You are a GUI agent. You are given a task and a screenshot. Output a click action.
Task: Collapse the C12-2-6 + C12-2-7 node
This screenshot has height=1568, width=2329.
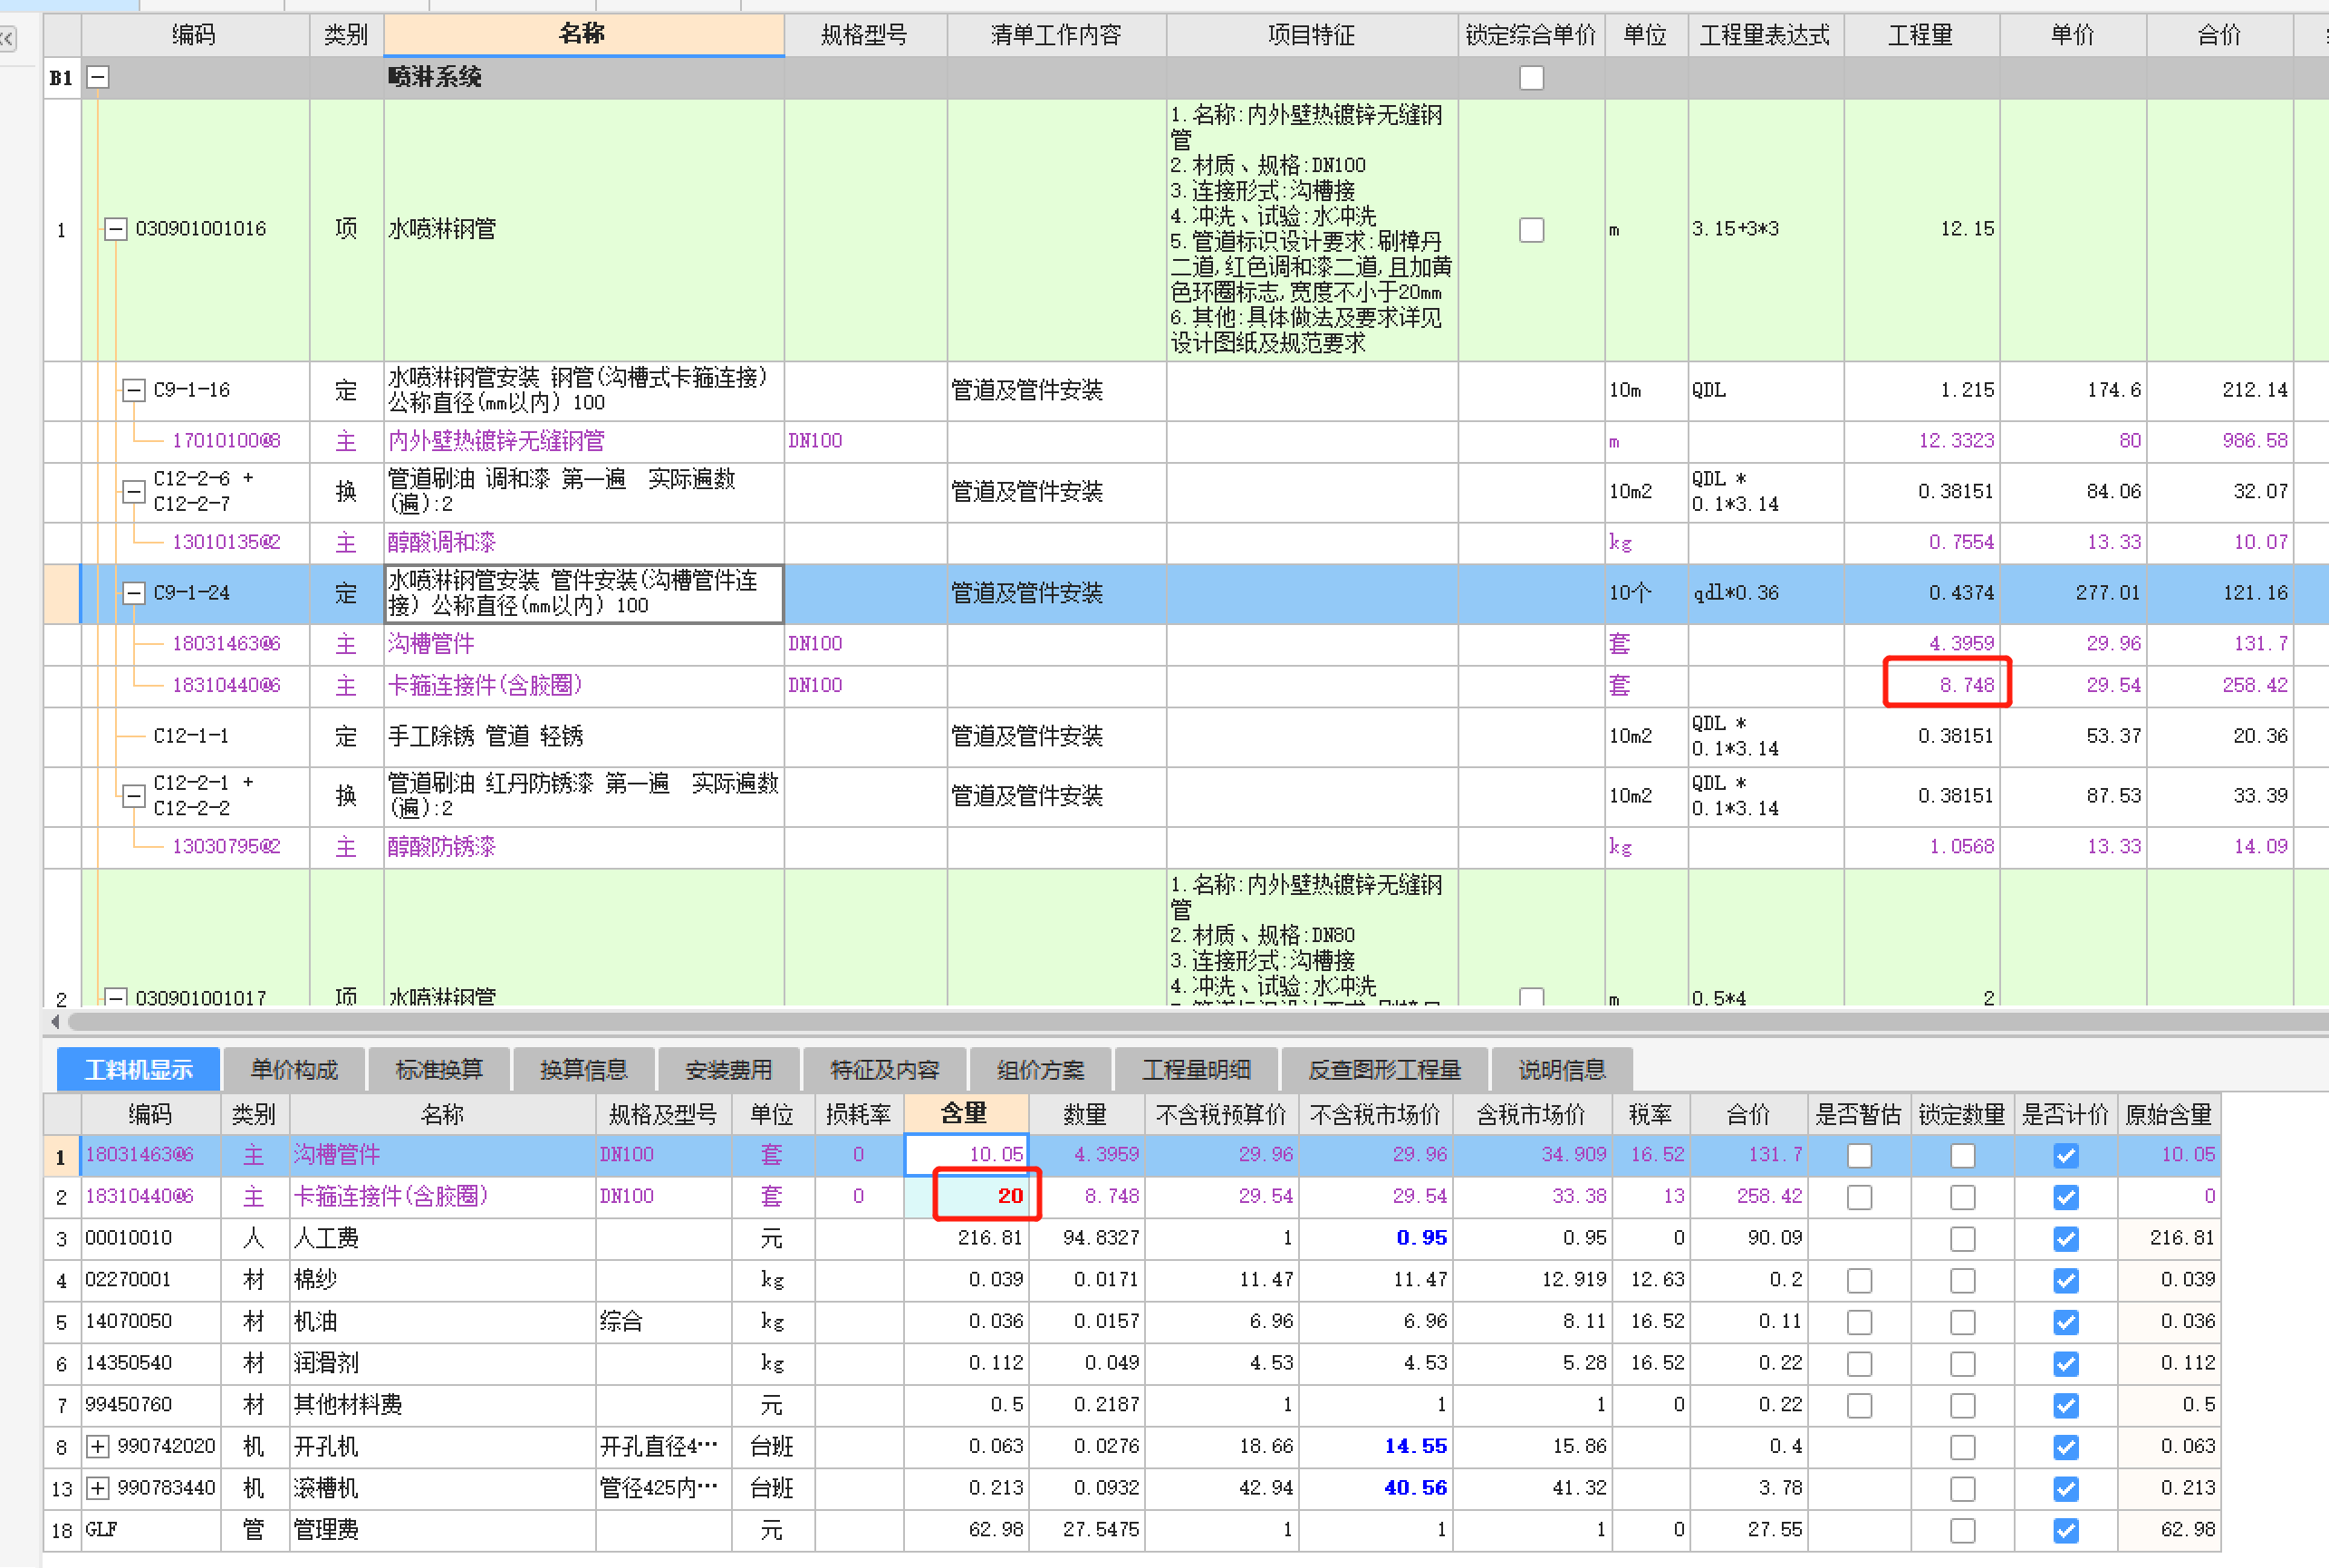[x=133, y=491]
